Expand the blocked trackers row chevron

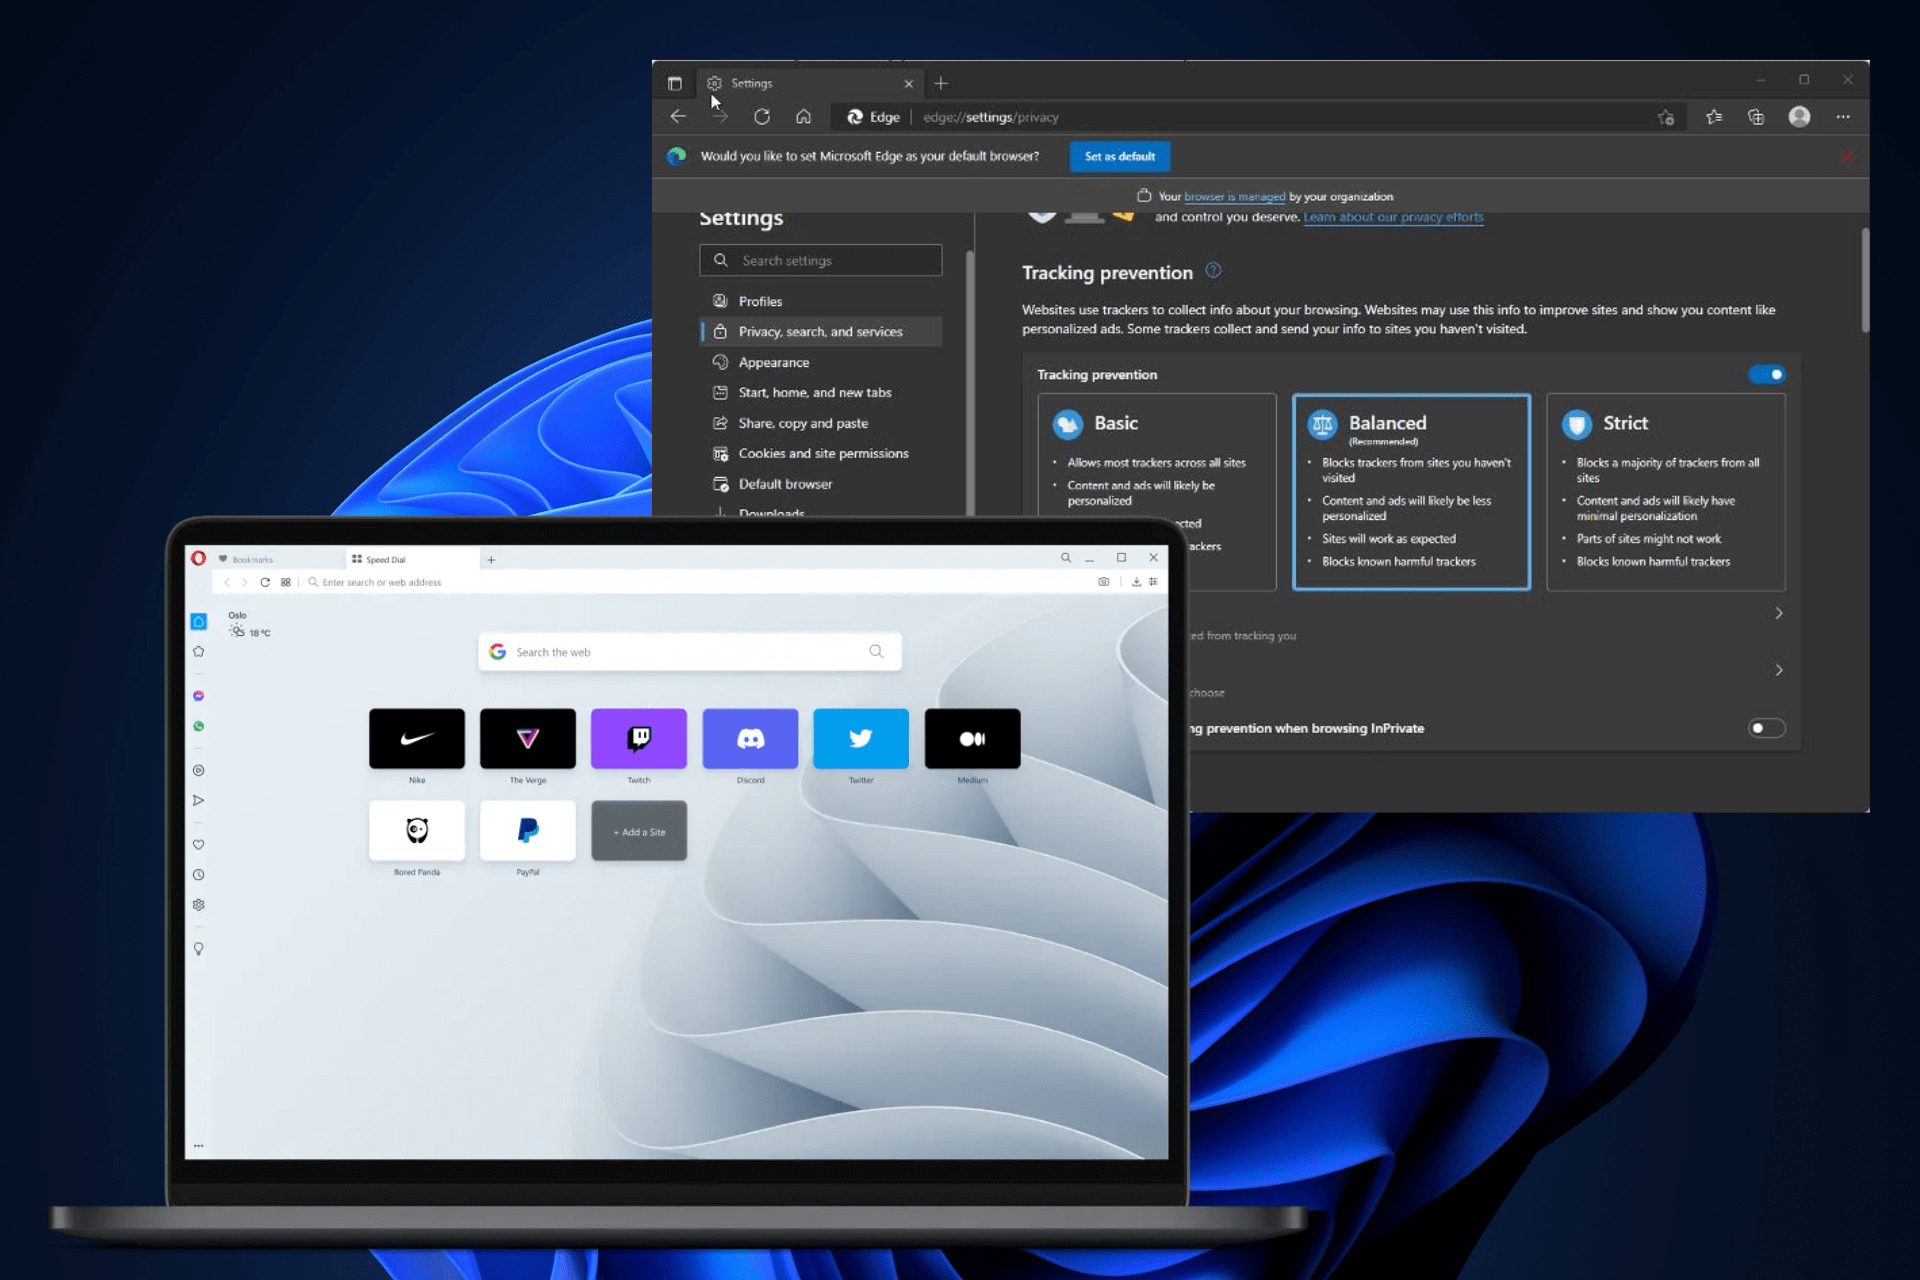1779,613
